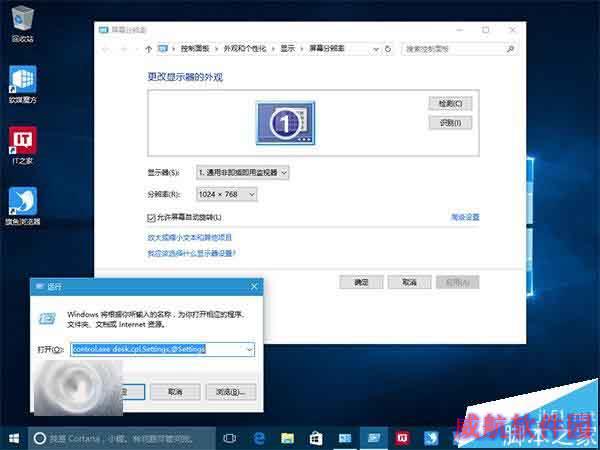Select the monitor 1 thumbnail

click(285, 123)
